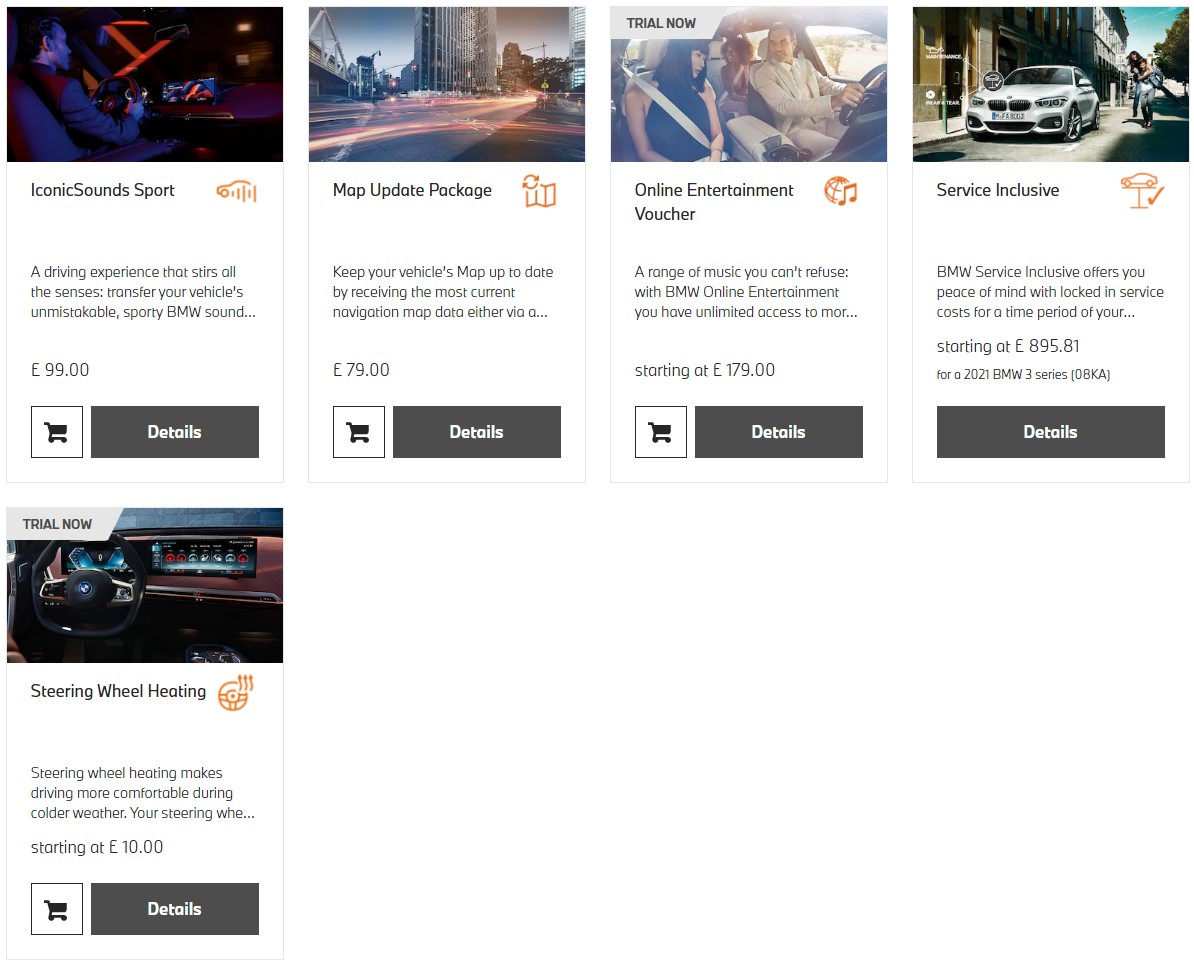Add IconicSounds Sport to cart
The image size is (1194, 964).
[x=57, y=432]
